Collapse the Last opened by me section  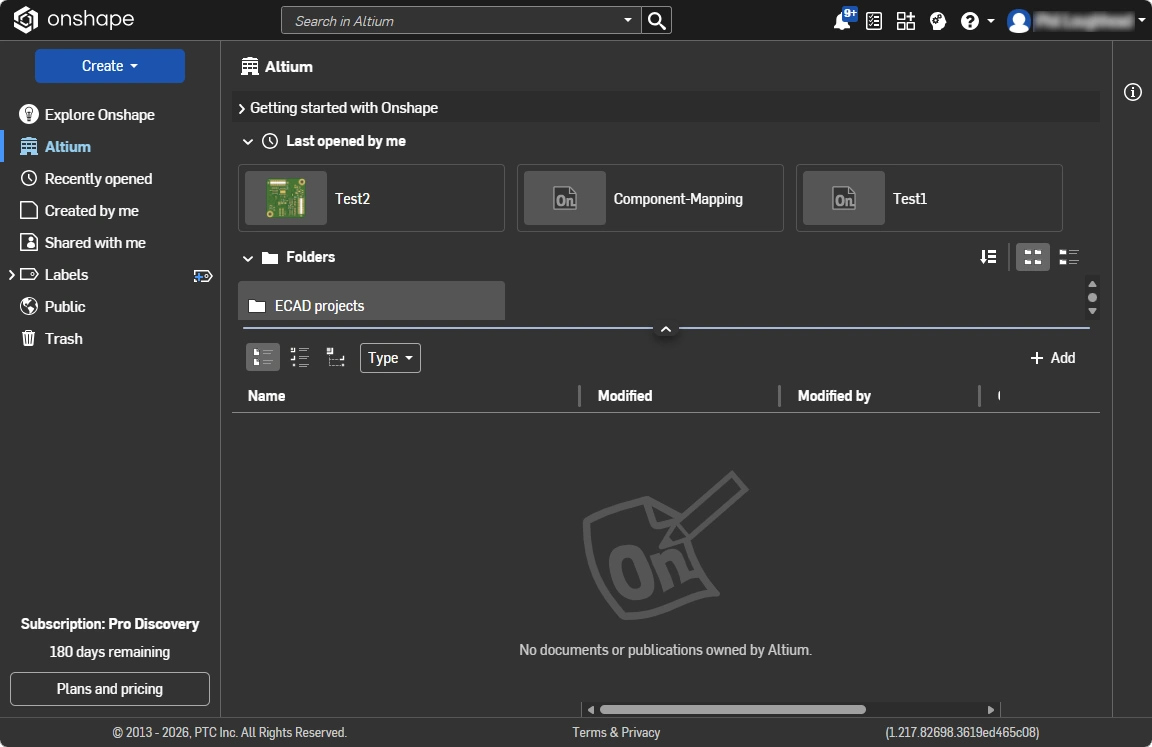pos(248,142)
